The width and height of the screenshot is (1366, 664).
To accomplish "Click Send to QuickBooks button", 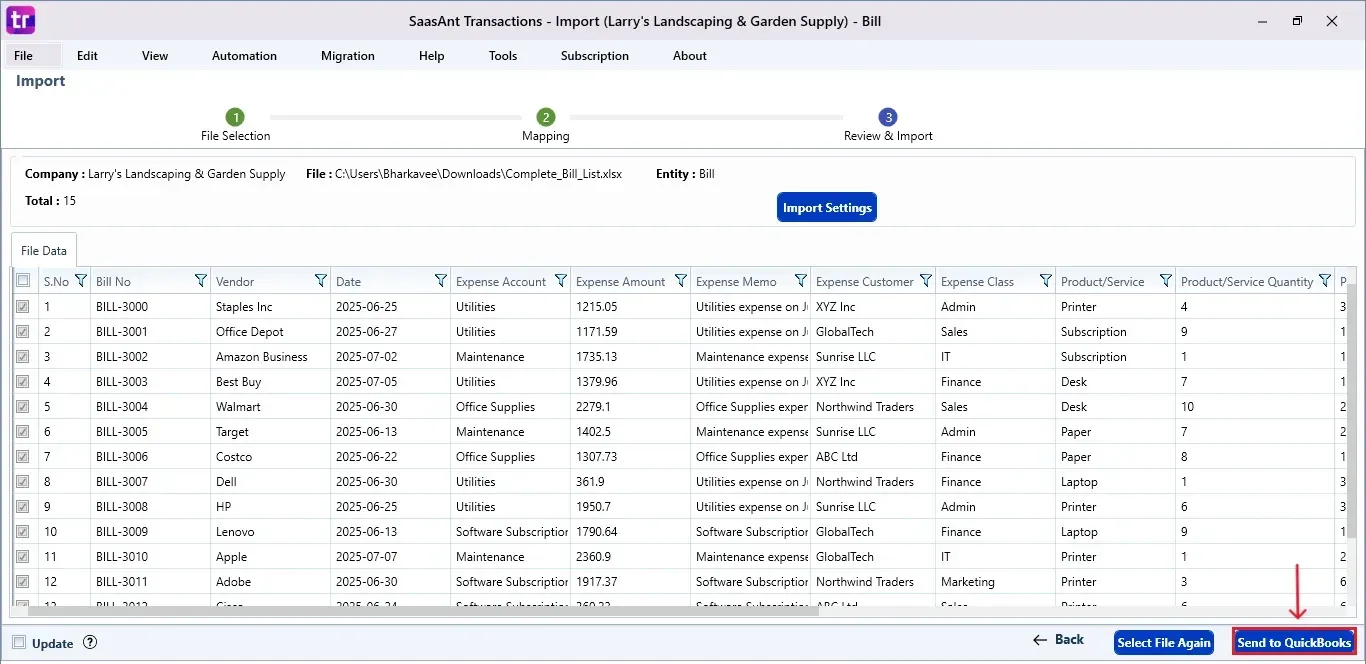I will coord(1294,642).
